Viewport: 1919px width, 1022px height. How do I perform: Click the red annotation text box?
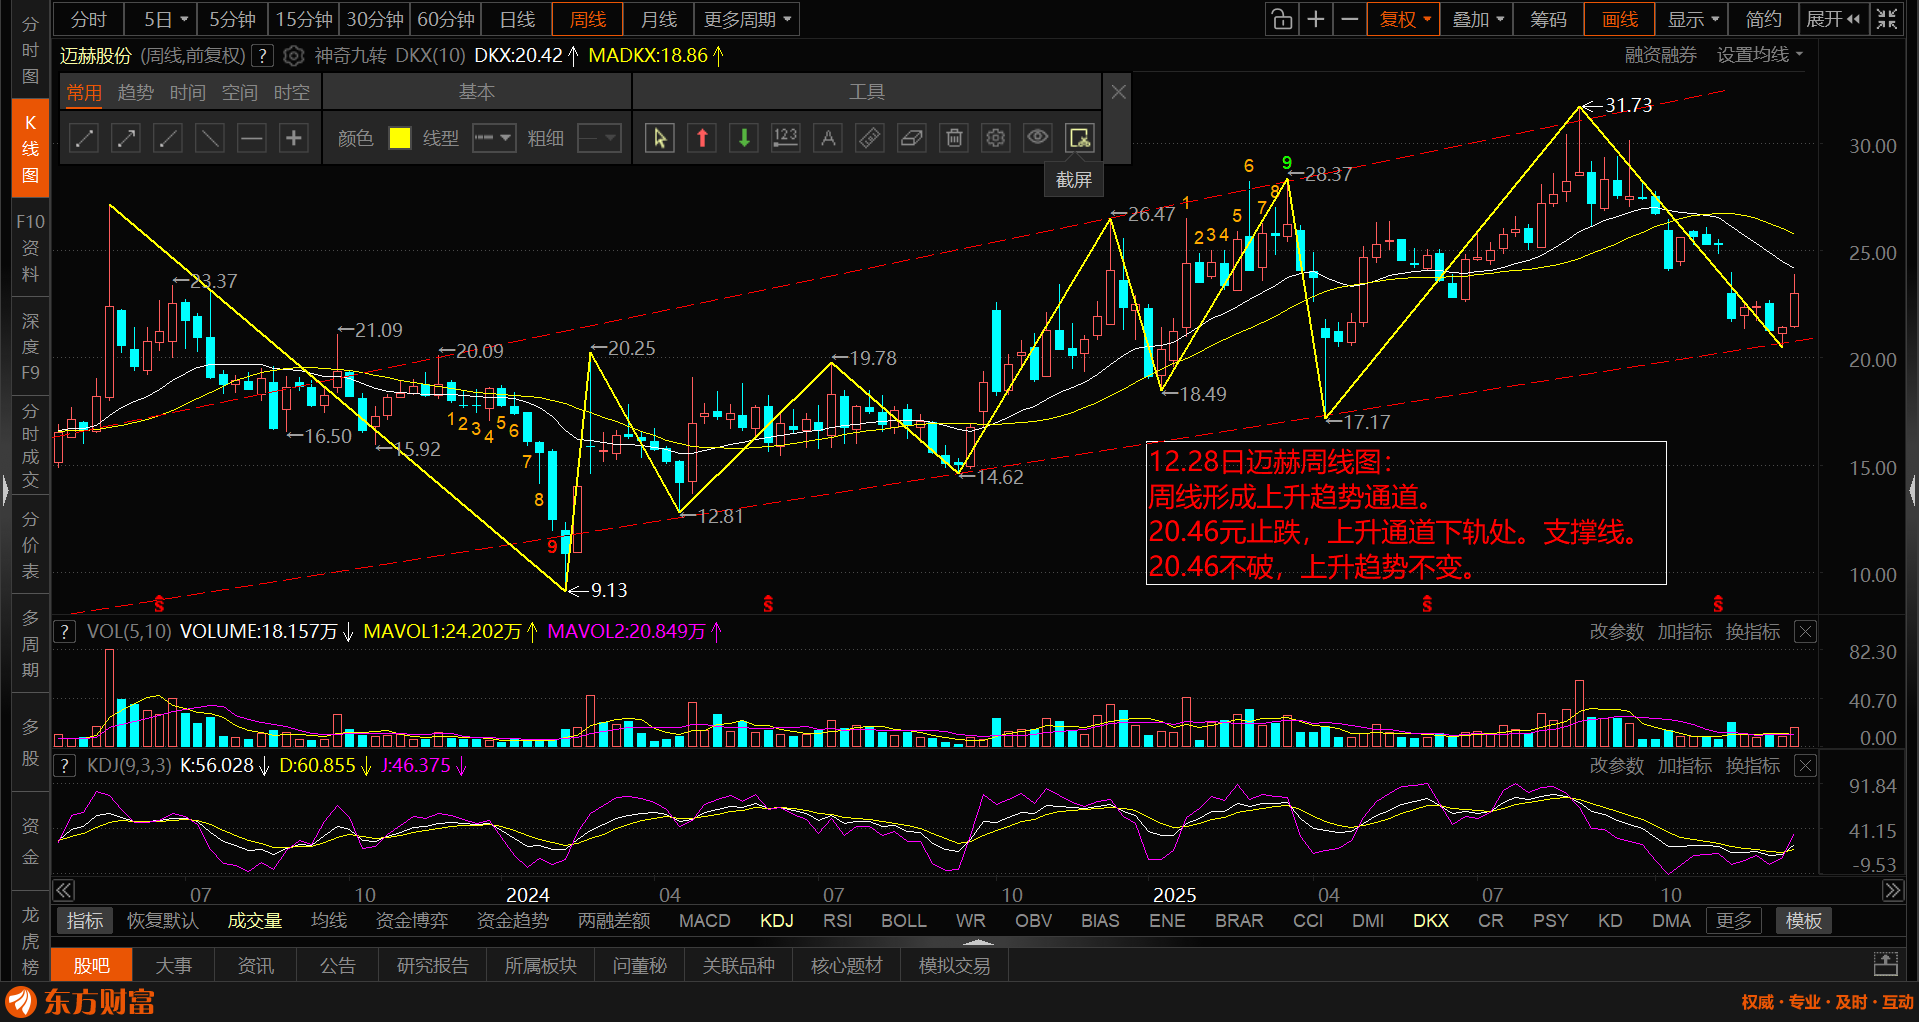(x=1406, y=513)
